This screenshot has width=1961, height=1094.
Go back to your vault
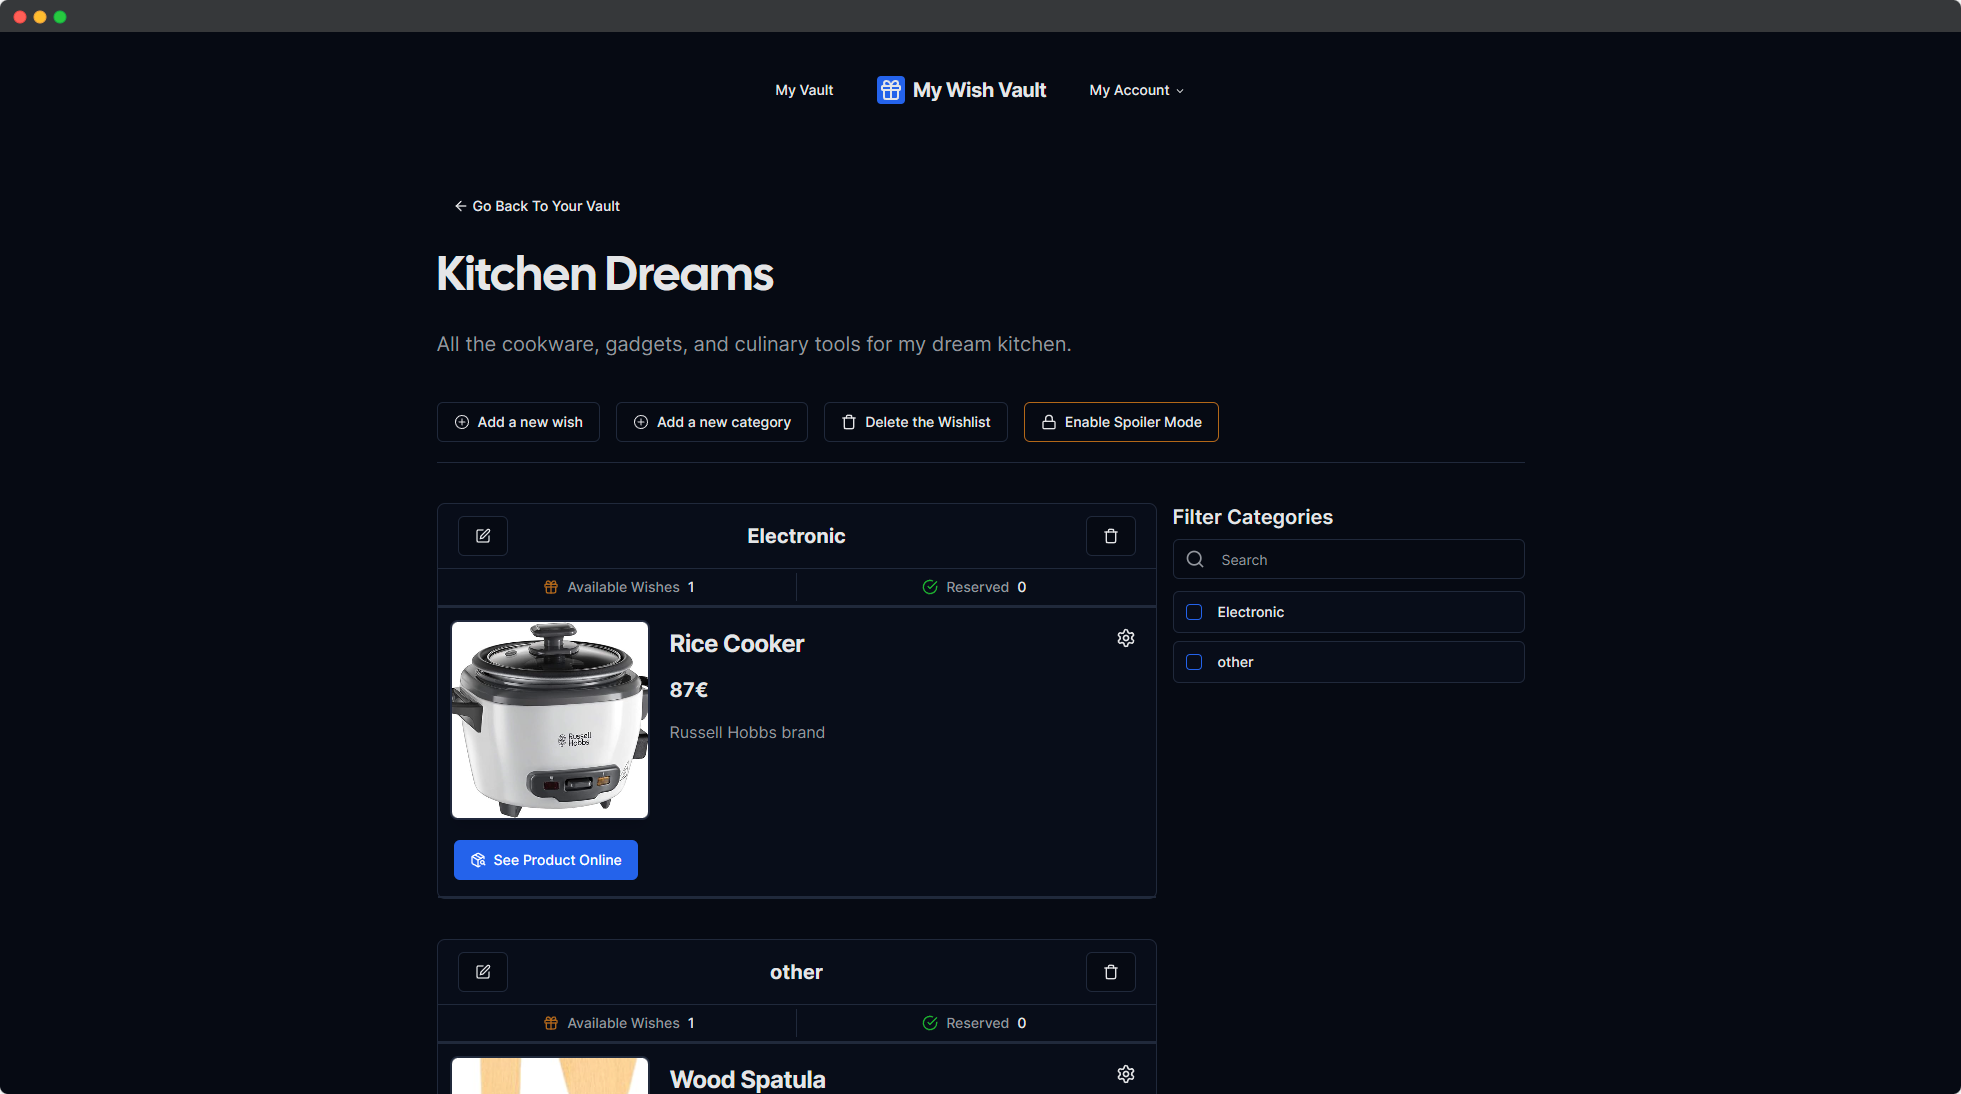point(537,206)
